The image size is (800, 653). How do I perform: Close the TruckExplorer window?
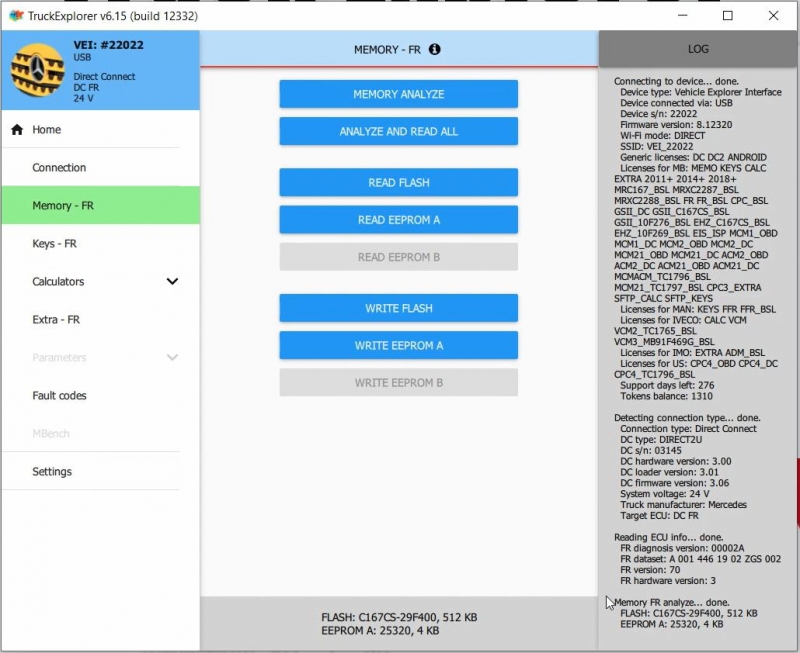[x=773, y=16]
